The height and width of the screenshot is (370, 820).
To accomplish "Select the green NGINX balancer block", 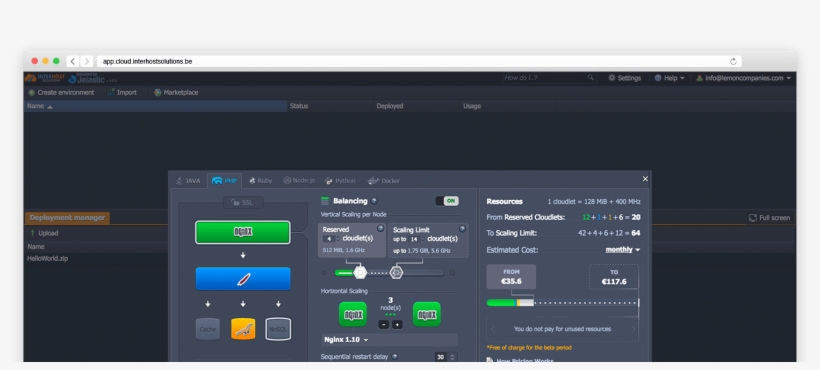I will point(243,232).
